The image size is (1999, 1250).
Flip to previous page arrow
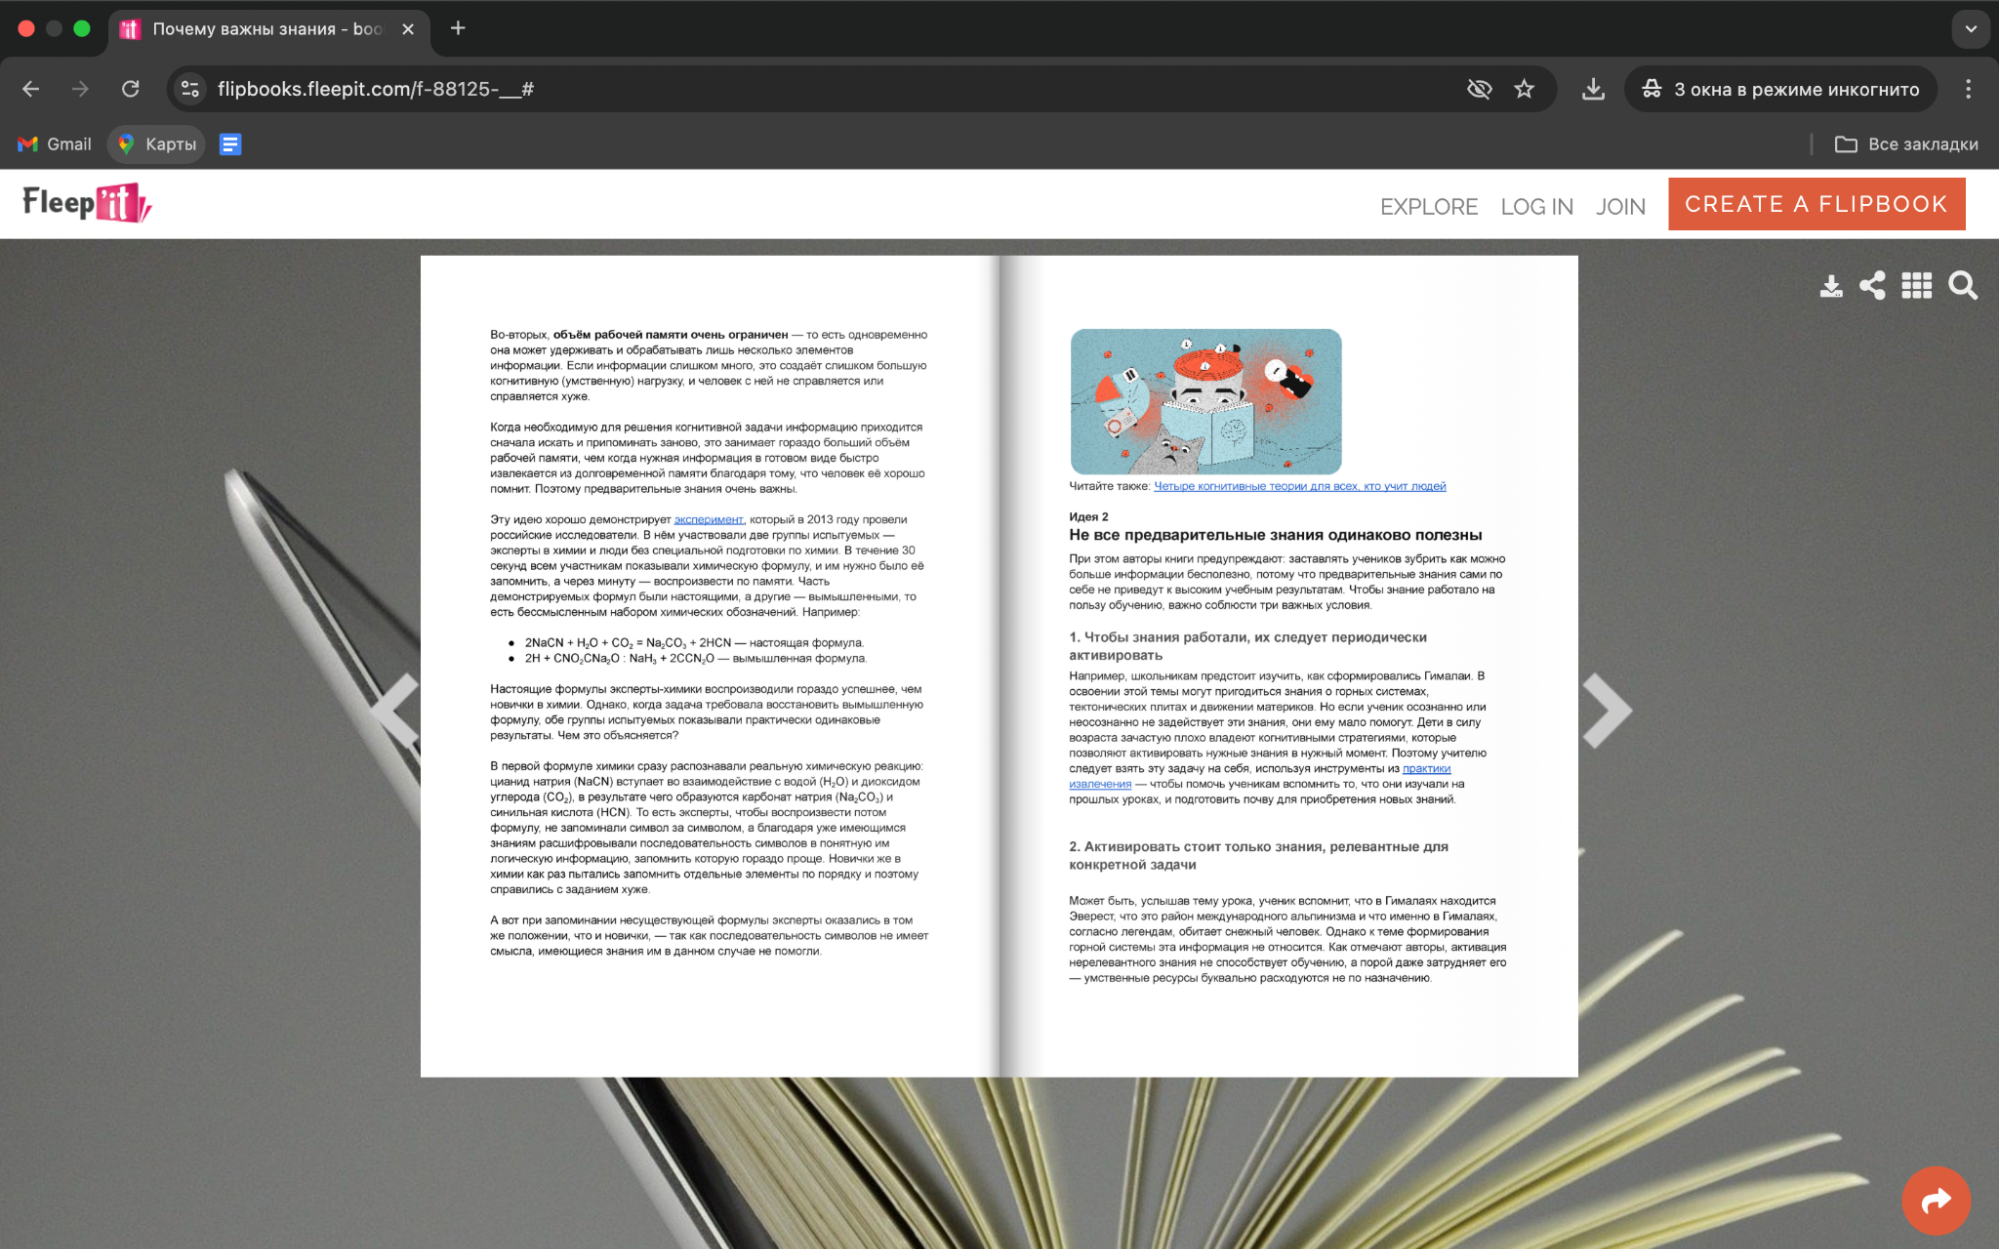point(394,710)
